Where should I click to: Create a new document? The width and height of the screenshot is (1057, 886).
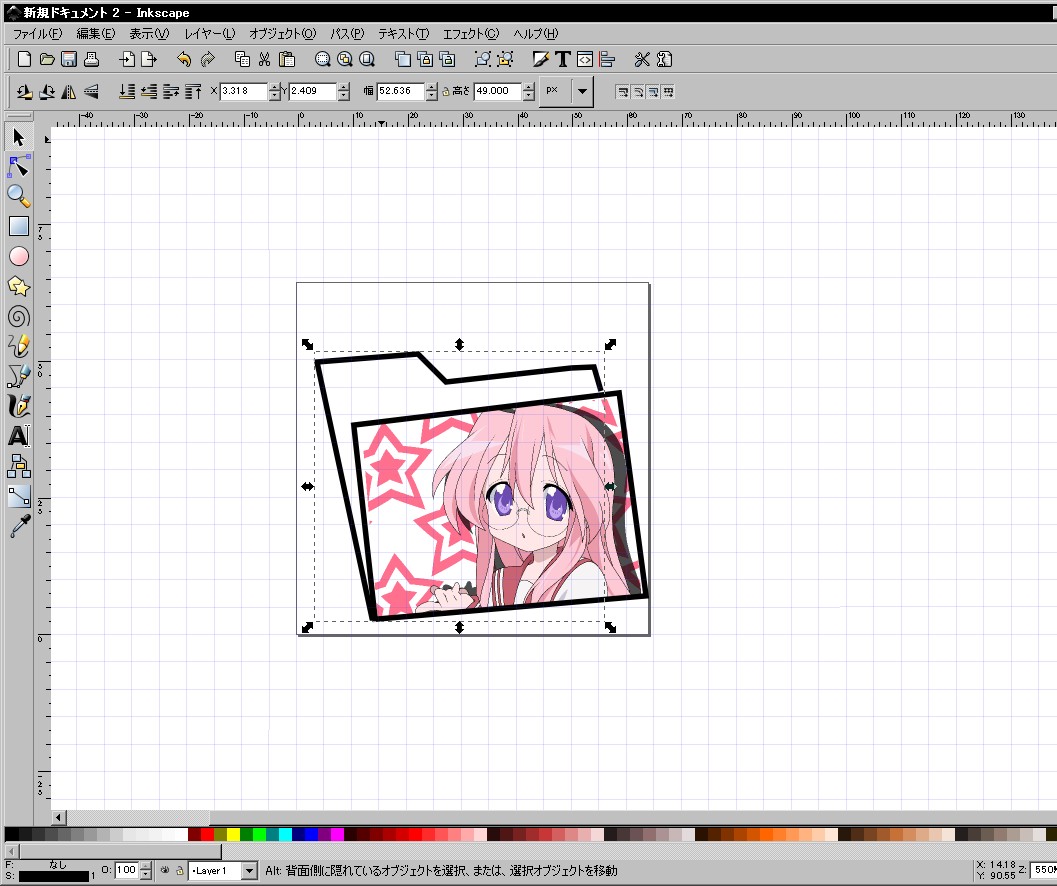(24, 59)
